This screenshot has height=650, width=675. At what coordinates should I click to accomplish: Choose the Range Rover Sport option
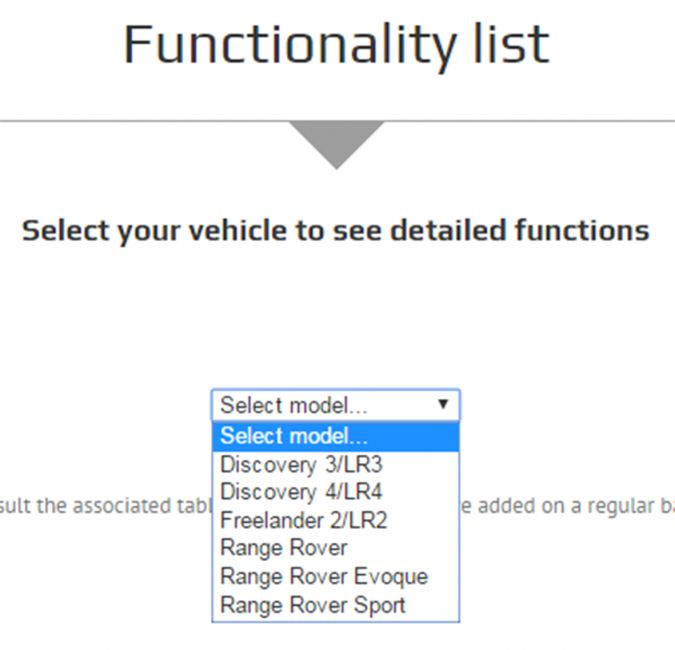336,605
